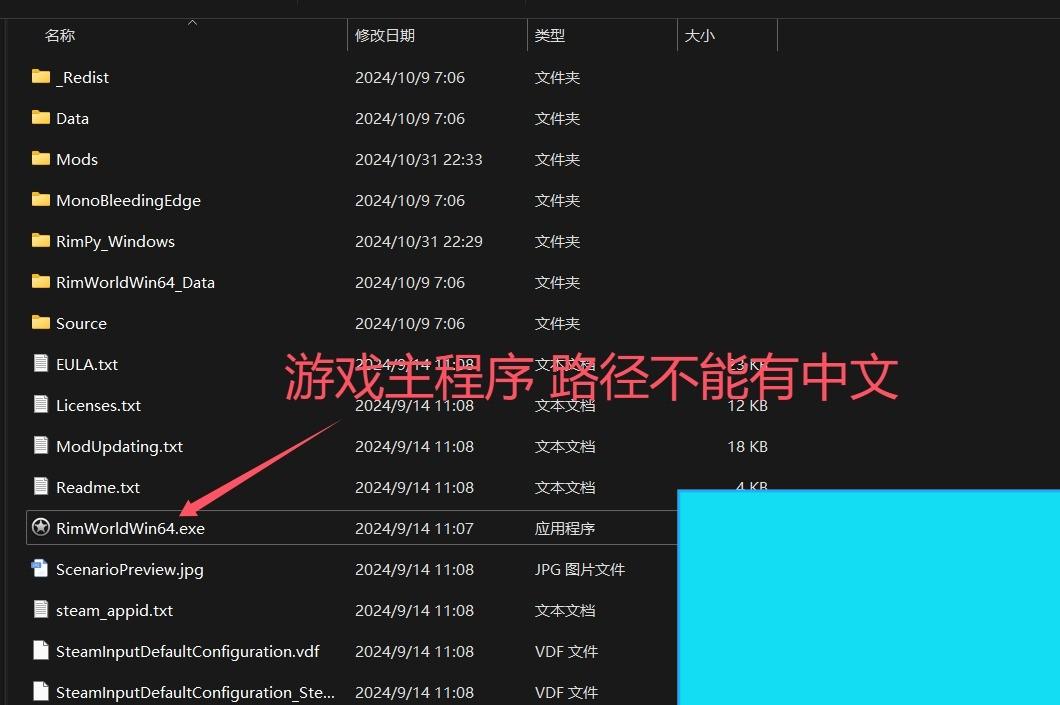Open the _Redist folder icon
Image resolution: width=1060 pixels, height=705 pixels.
point(41,76)
